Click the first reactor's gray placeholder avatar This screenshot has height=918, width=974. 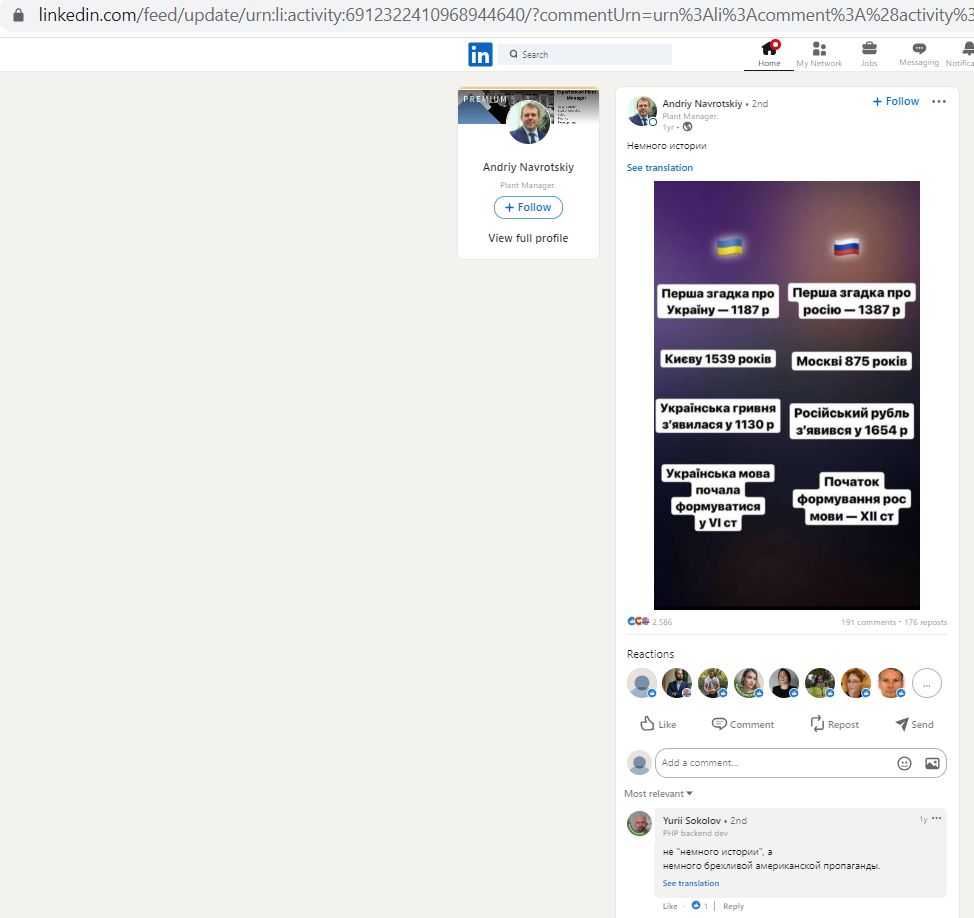coord(642,683)
